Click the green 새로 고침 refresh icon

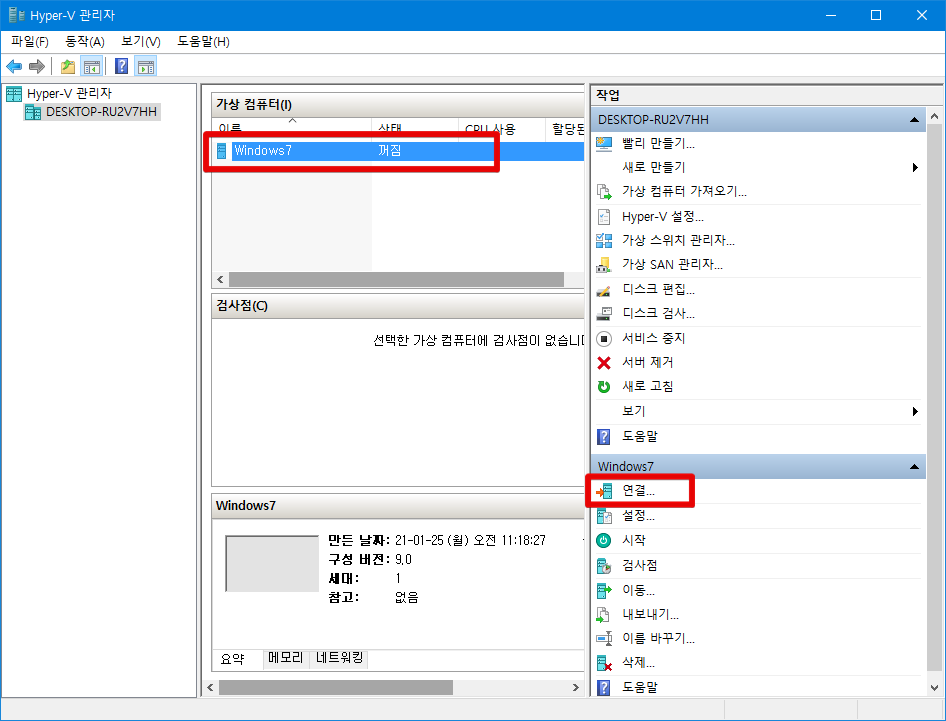pos(604,387)
